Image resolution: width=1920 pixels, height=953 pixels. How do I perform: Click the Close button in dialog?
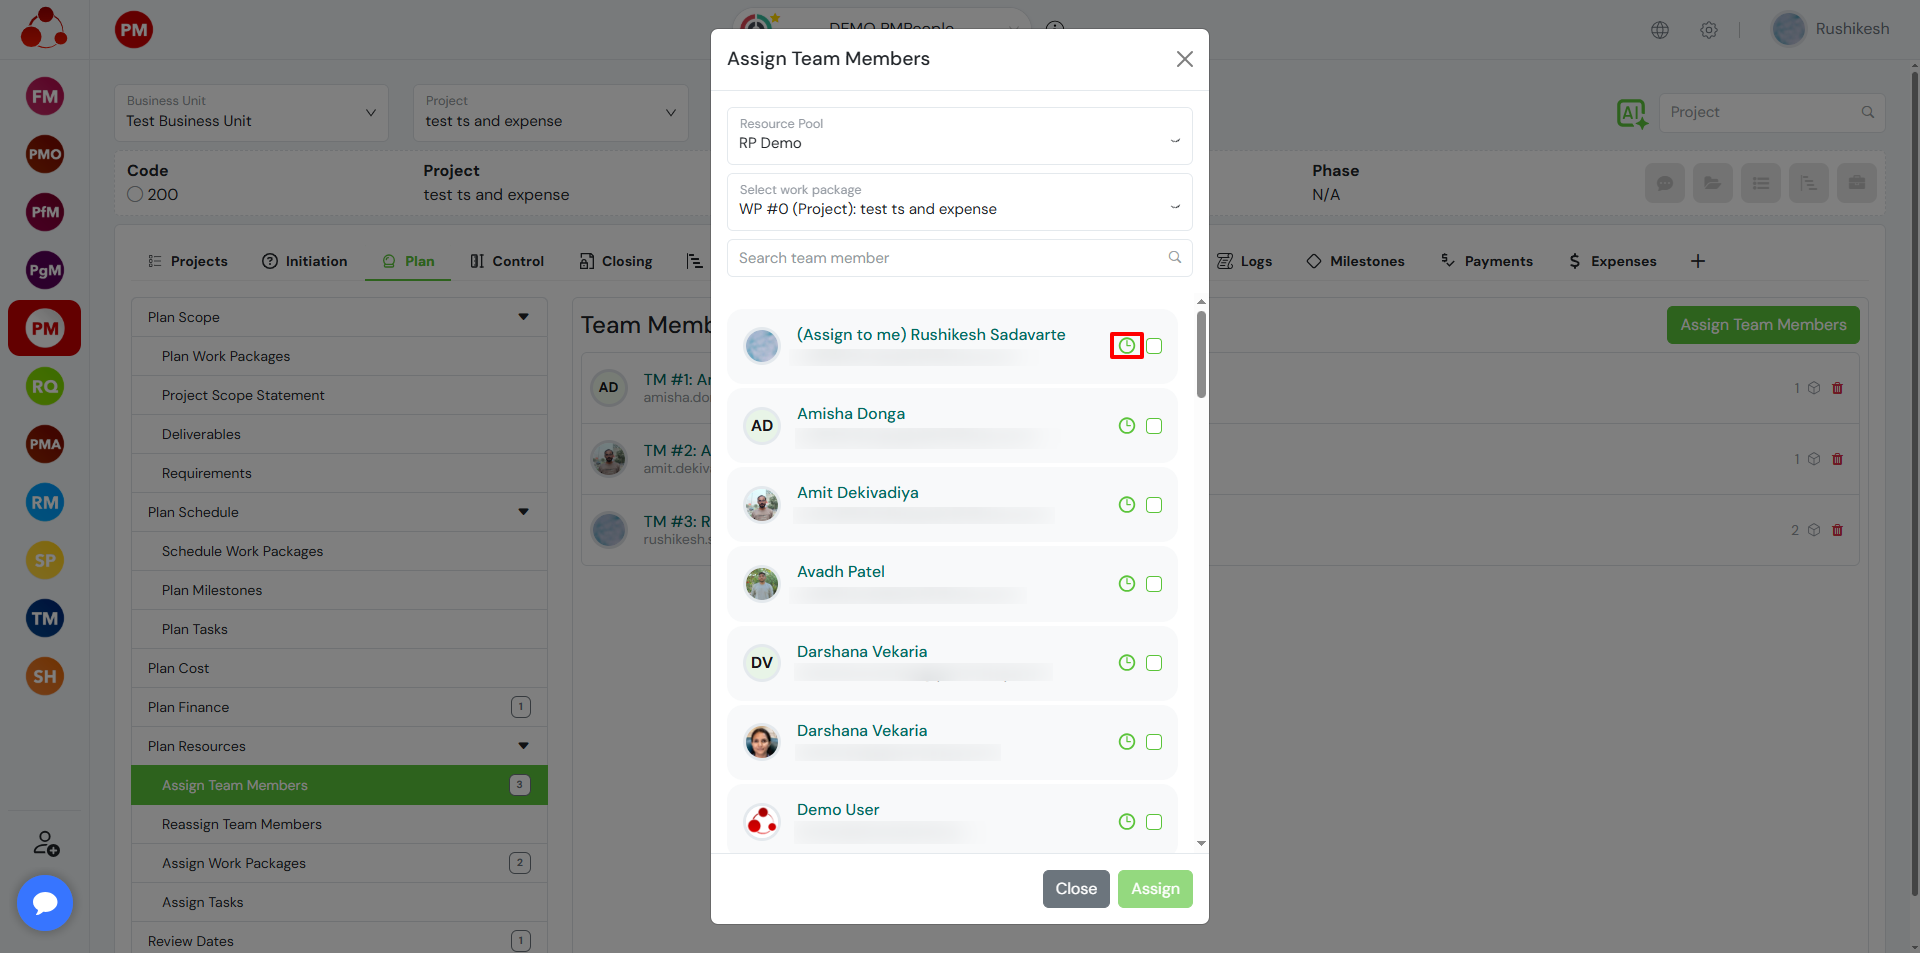(x=1075, y=889)
